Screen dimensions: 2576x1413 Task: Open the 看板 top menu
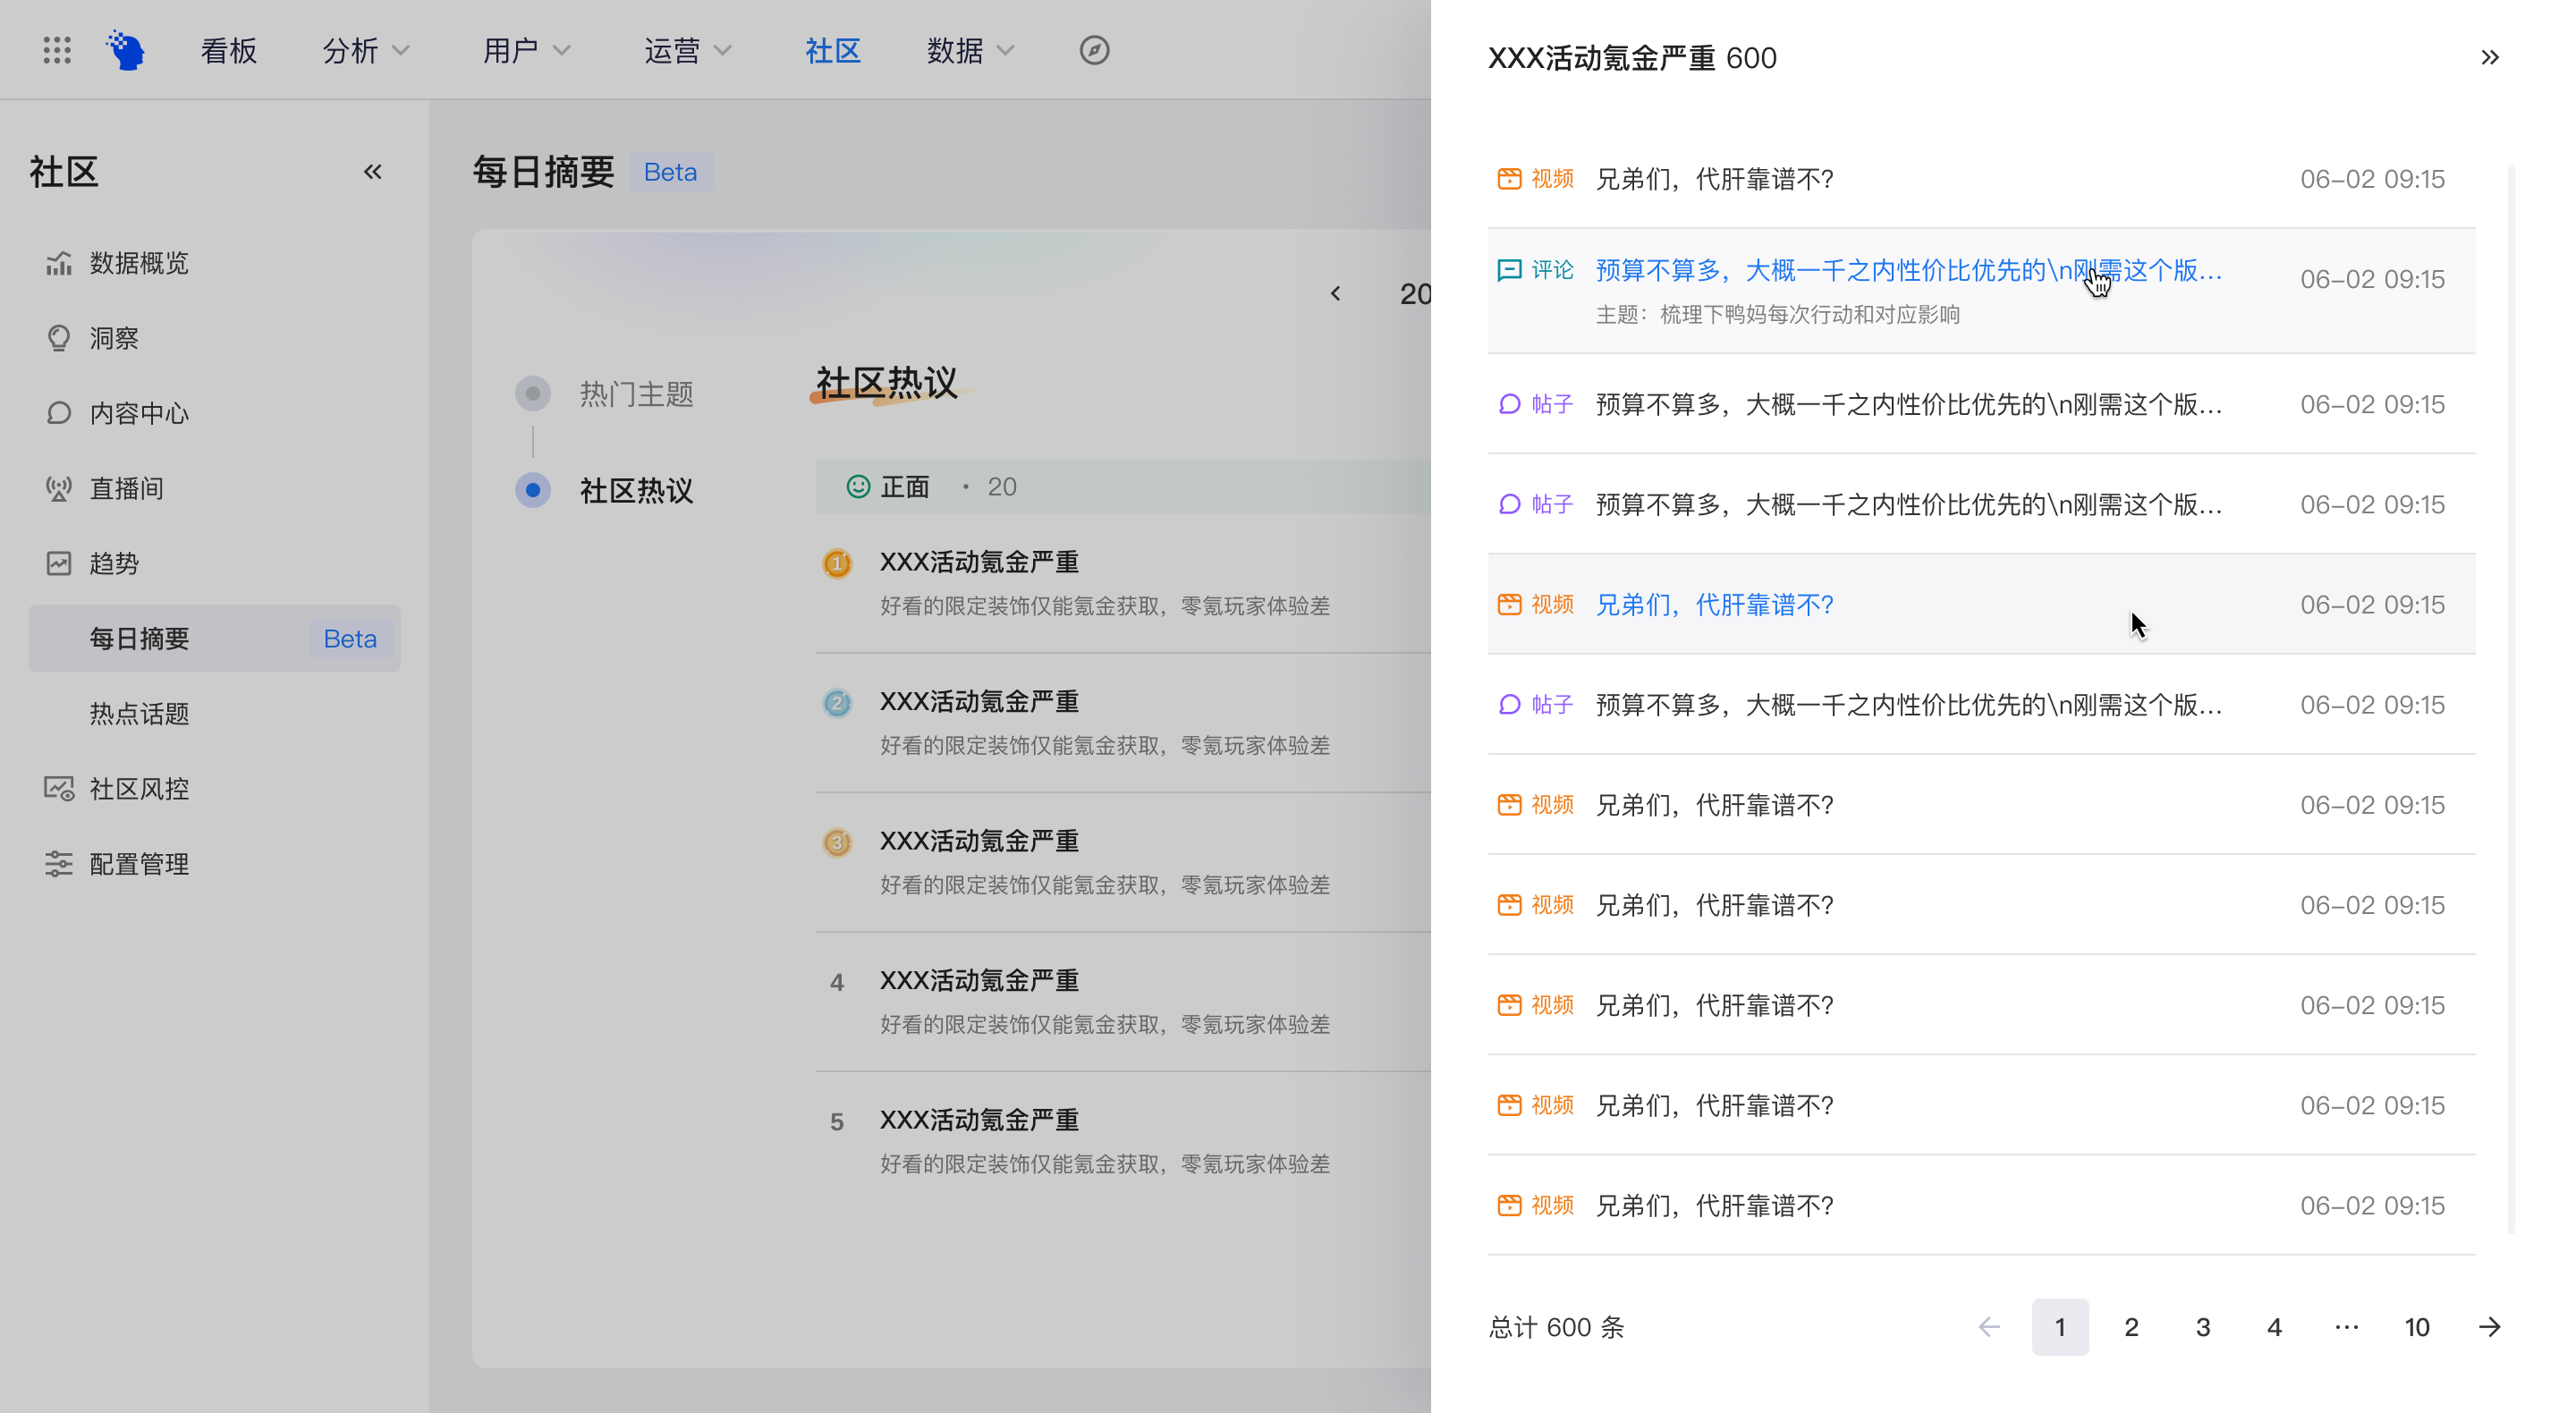229,50
